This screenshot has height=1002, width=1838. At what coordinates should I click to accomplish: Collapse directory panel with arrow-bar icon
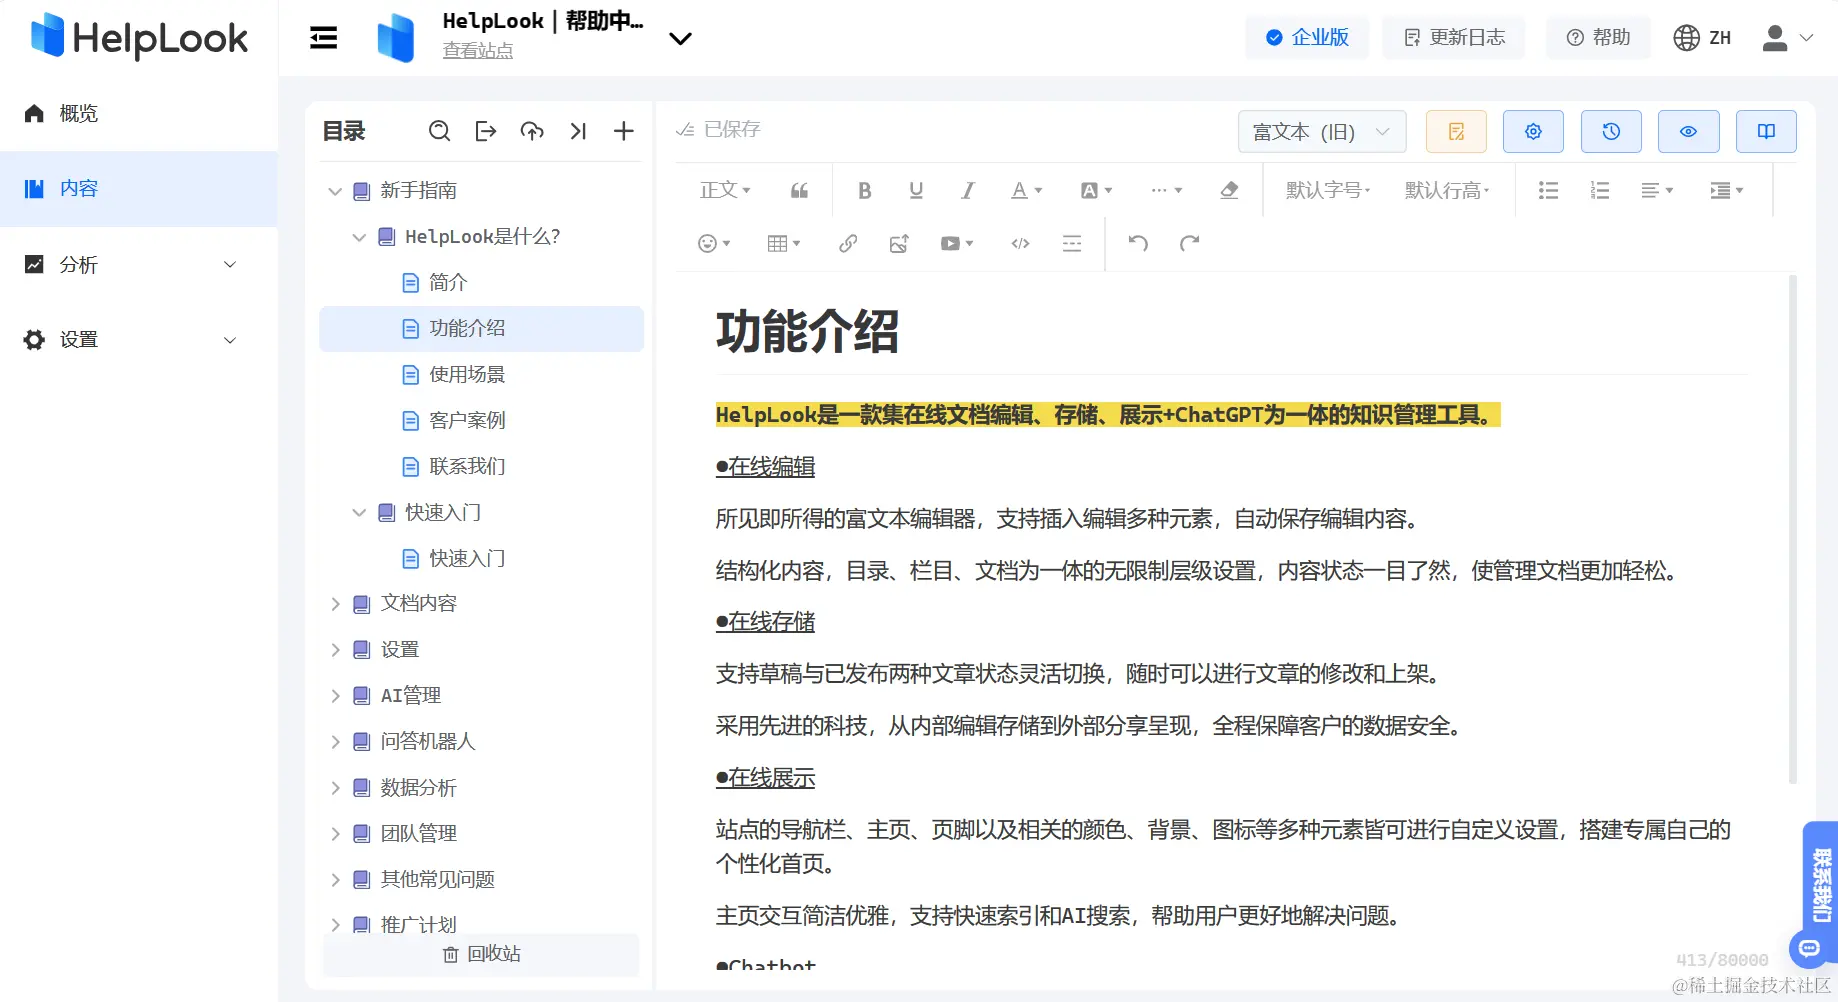[578, 131]
